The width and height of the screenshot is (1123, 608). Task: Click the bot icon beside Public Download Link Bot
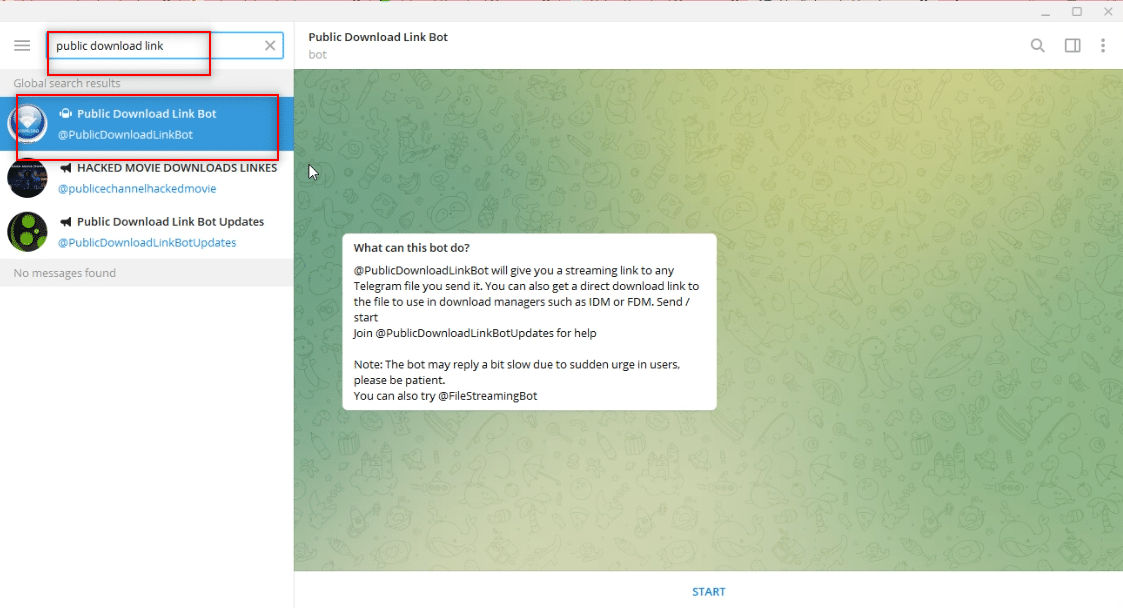(x=65, y=113)
